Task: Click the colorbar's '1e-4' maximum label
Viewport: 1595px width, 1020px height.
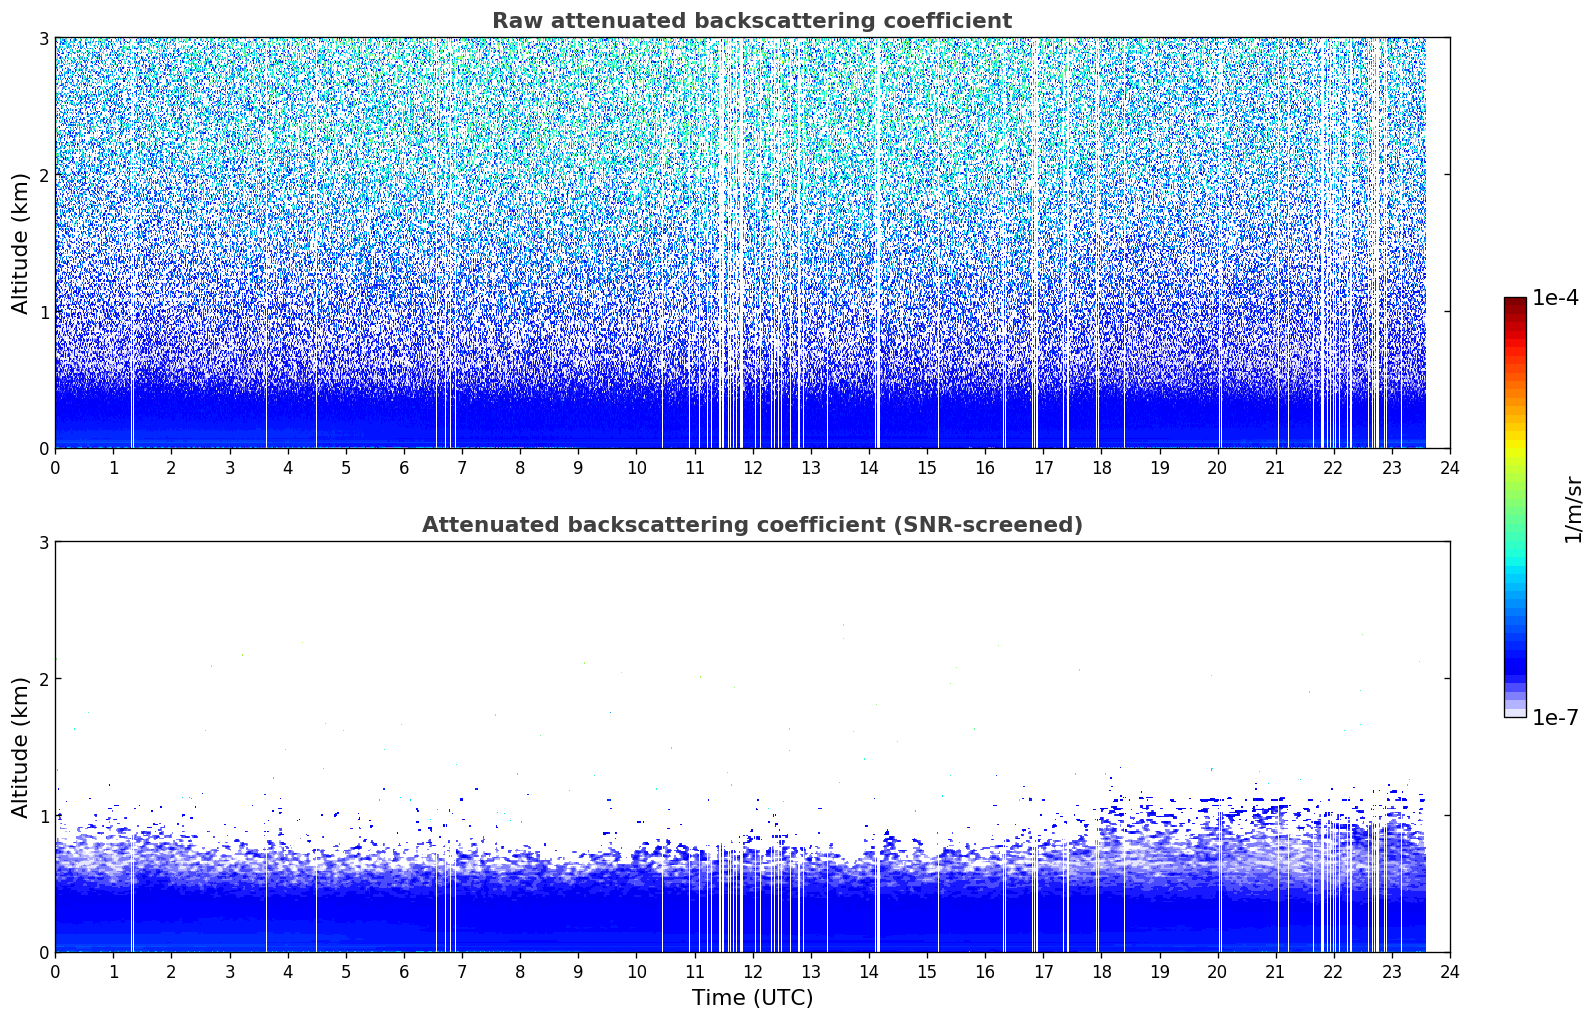Action: [1555, 298]
